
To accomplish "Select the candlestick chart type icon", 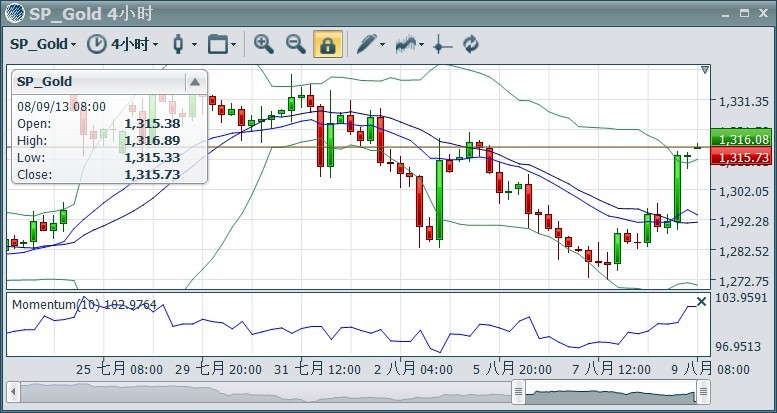I will (x=178, y=44).
